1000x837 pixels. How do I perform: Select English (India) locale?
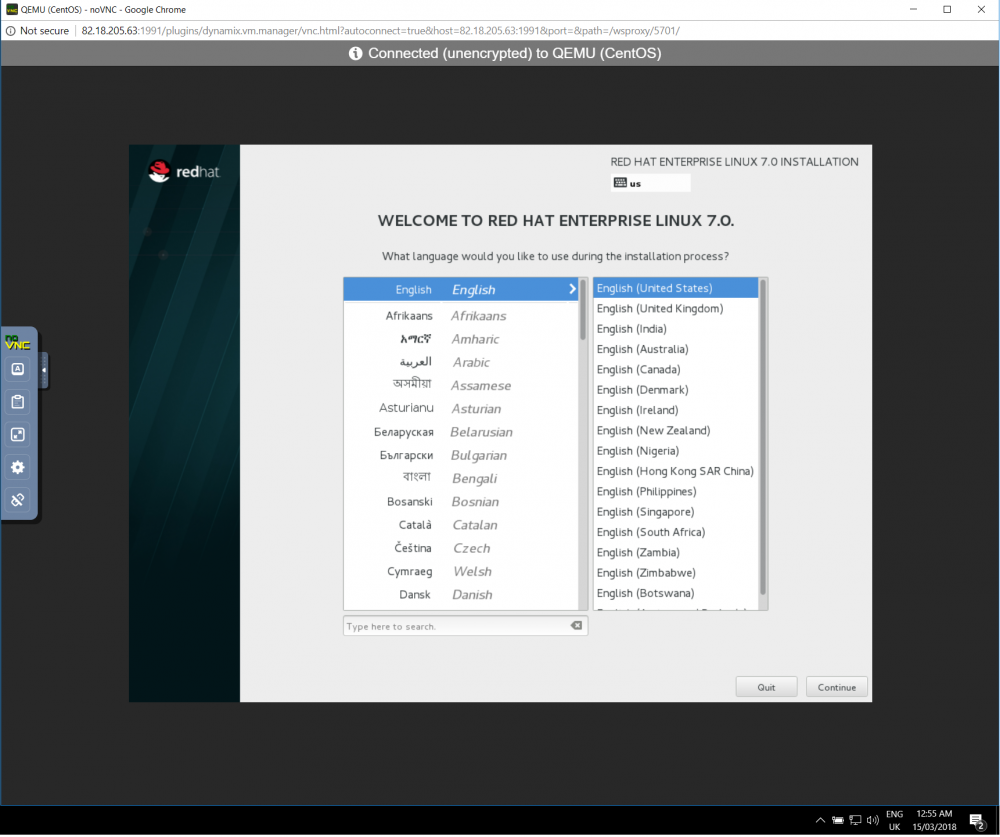[x=675, y=329]
